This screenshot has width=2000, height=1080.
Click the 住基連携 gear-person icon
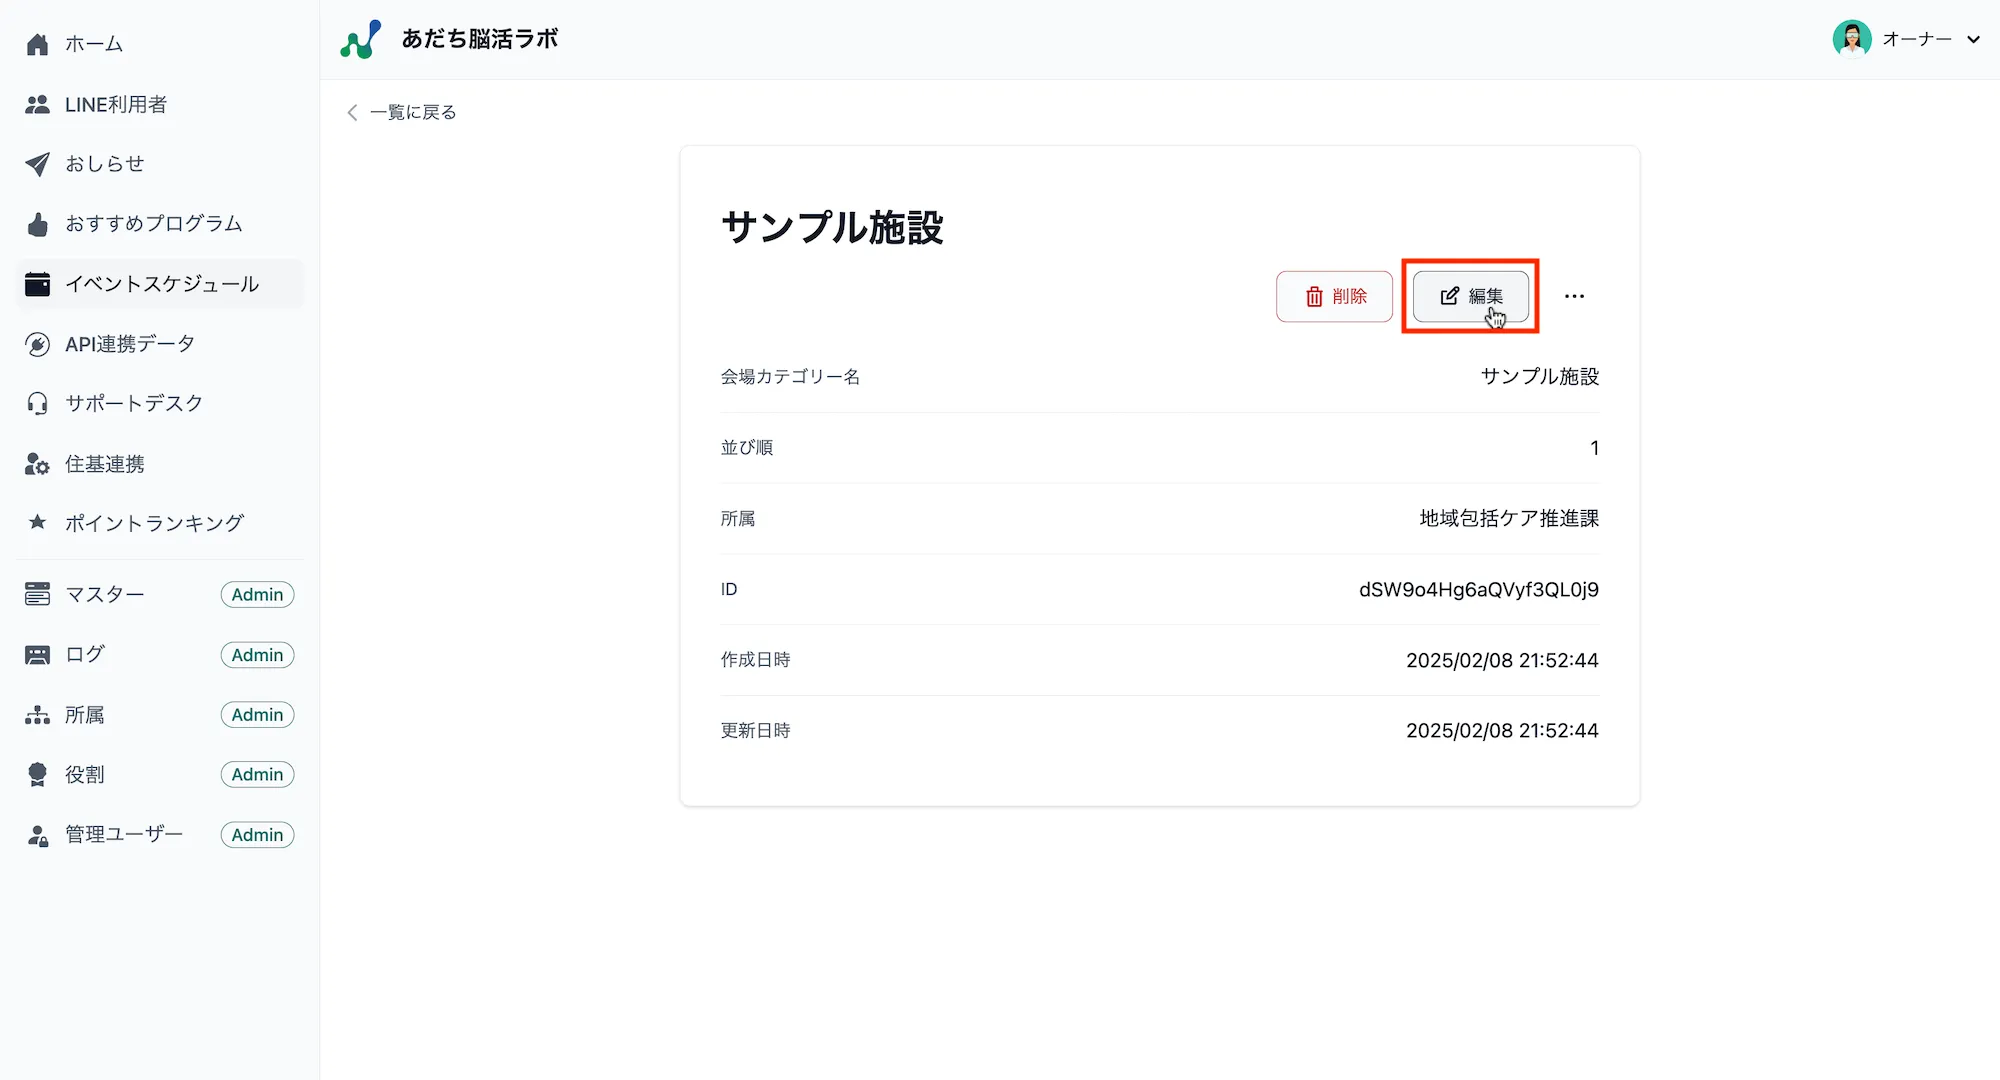[x=37, y=463]
